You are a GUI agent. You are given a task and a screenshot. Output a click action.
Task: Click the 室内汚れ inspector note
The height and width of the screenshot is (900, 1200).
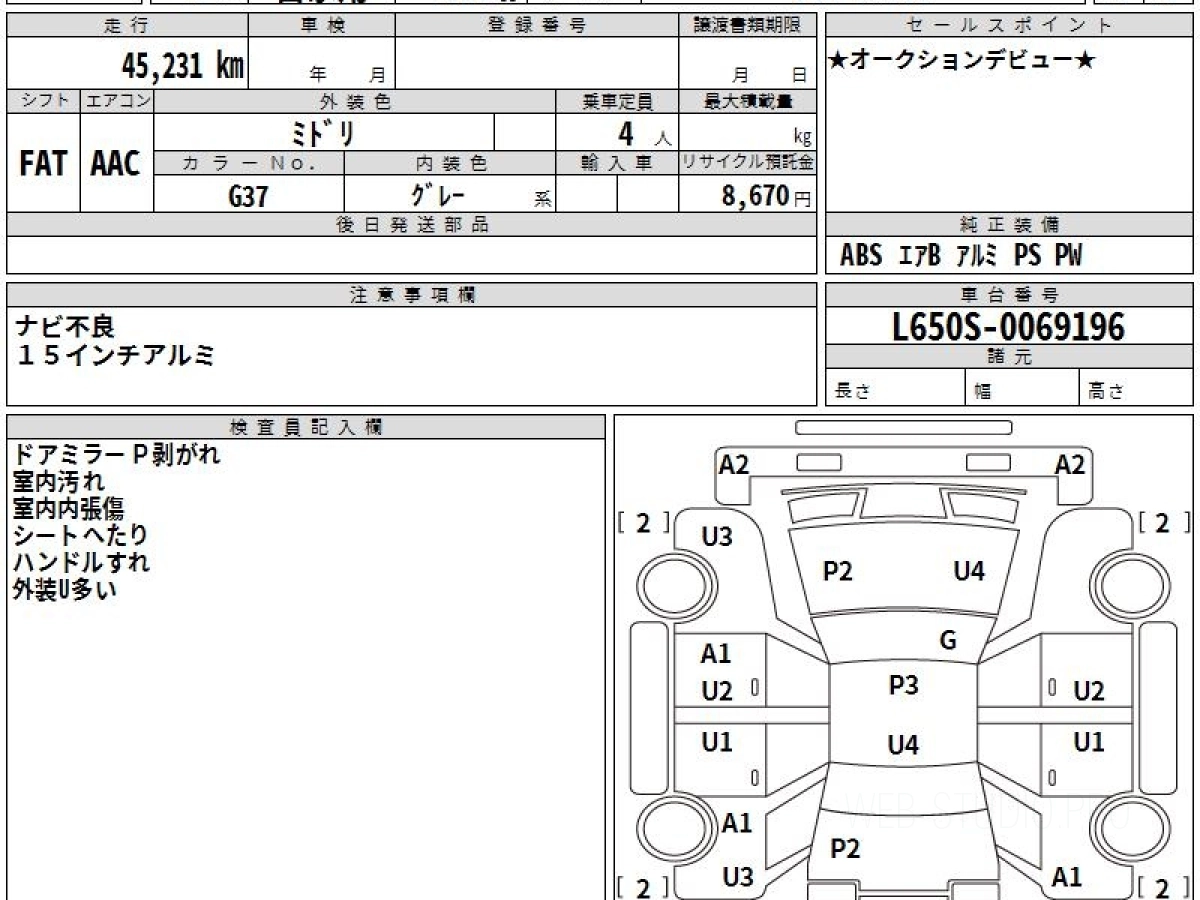point(58,482)
